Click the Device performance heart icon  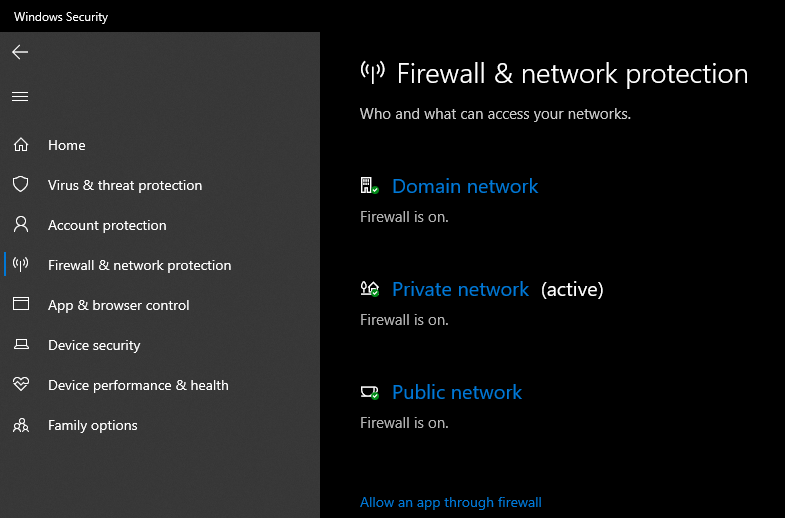21,385
